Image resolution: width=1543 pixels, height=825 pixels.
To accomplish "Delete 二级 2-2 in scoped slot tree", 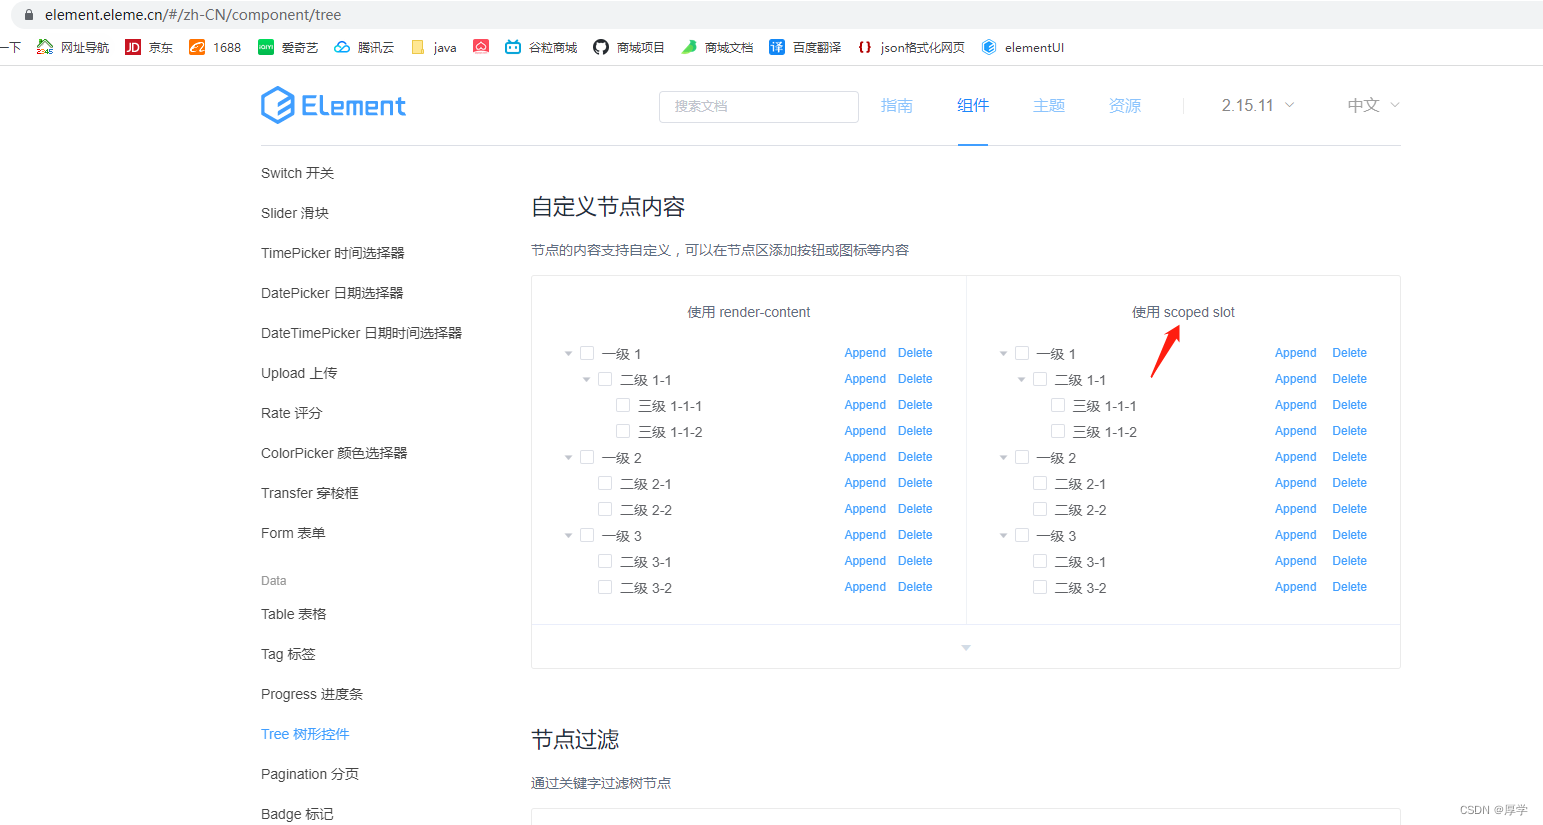I will click(x=1350, y=509).
